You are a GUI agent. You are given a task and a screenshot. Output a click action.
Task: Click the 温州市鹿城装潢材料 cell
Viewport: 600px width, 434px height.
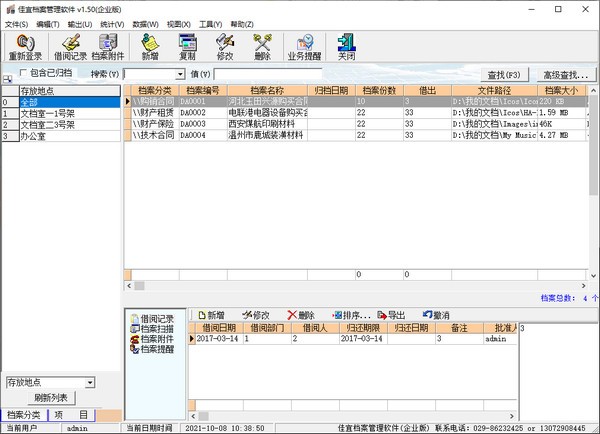click(x=267, y=135)
